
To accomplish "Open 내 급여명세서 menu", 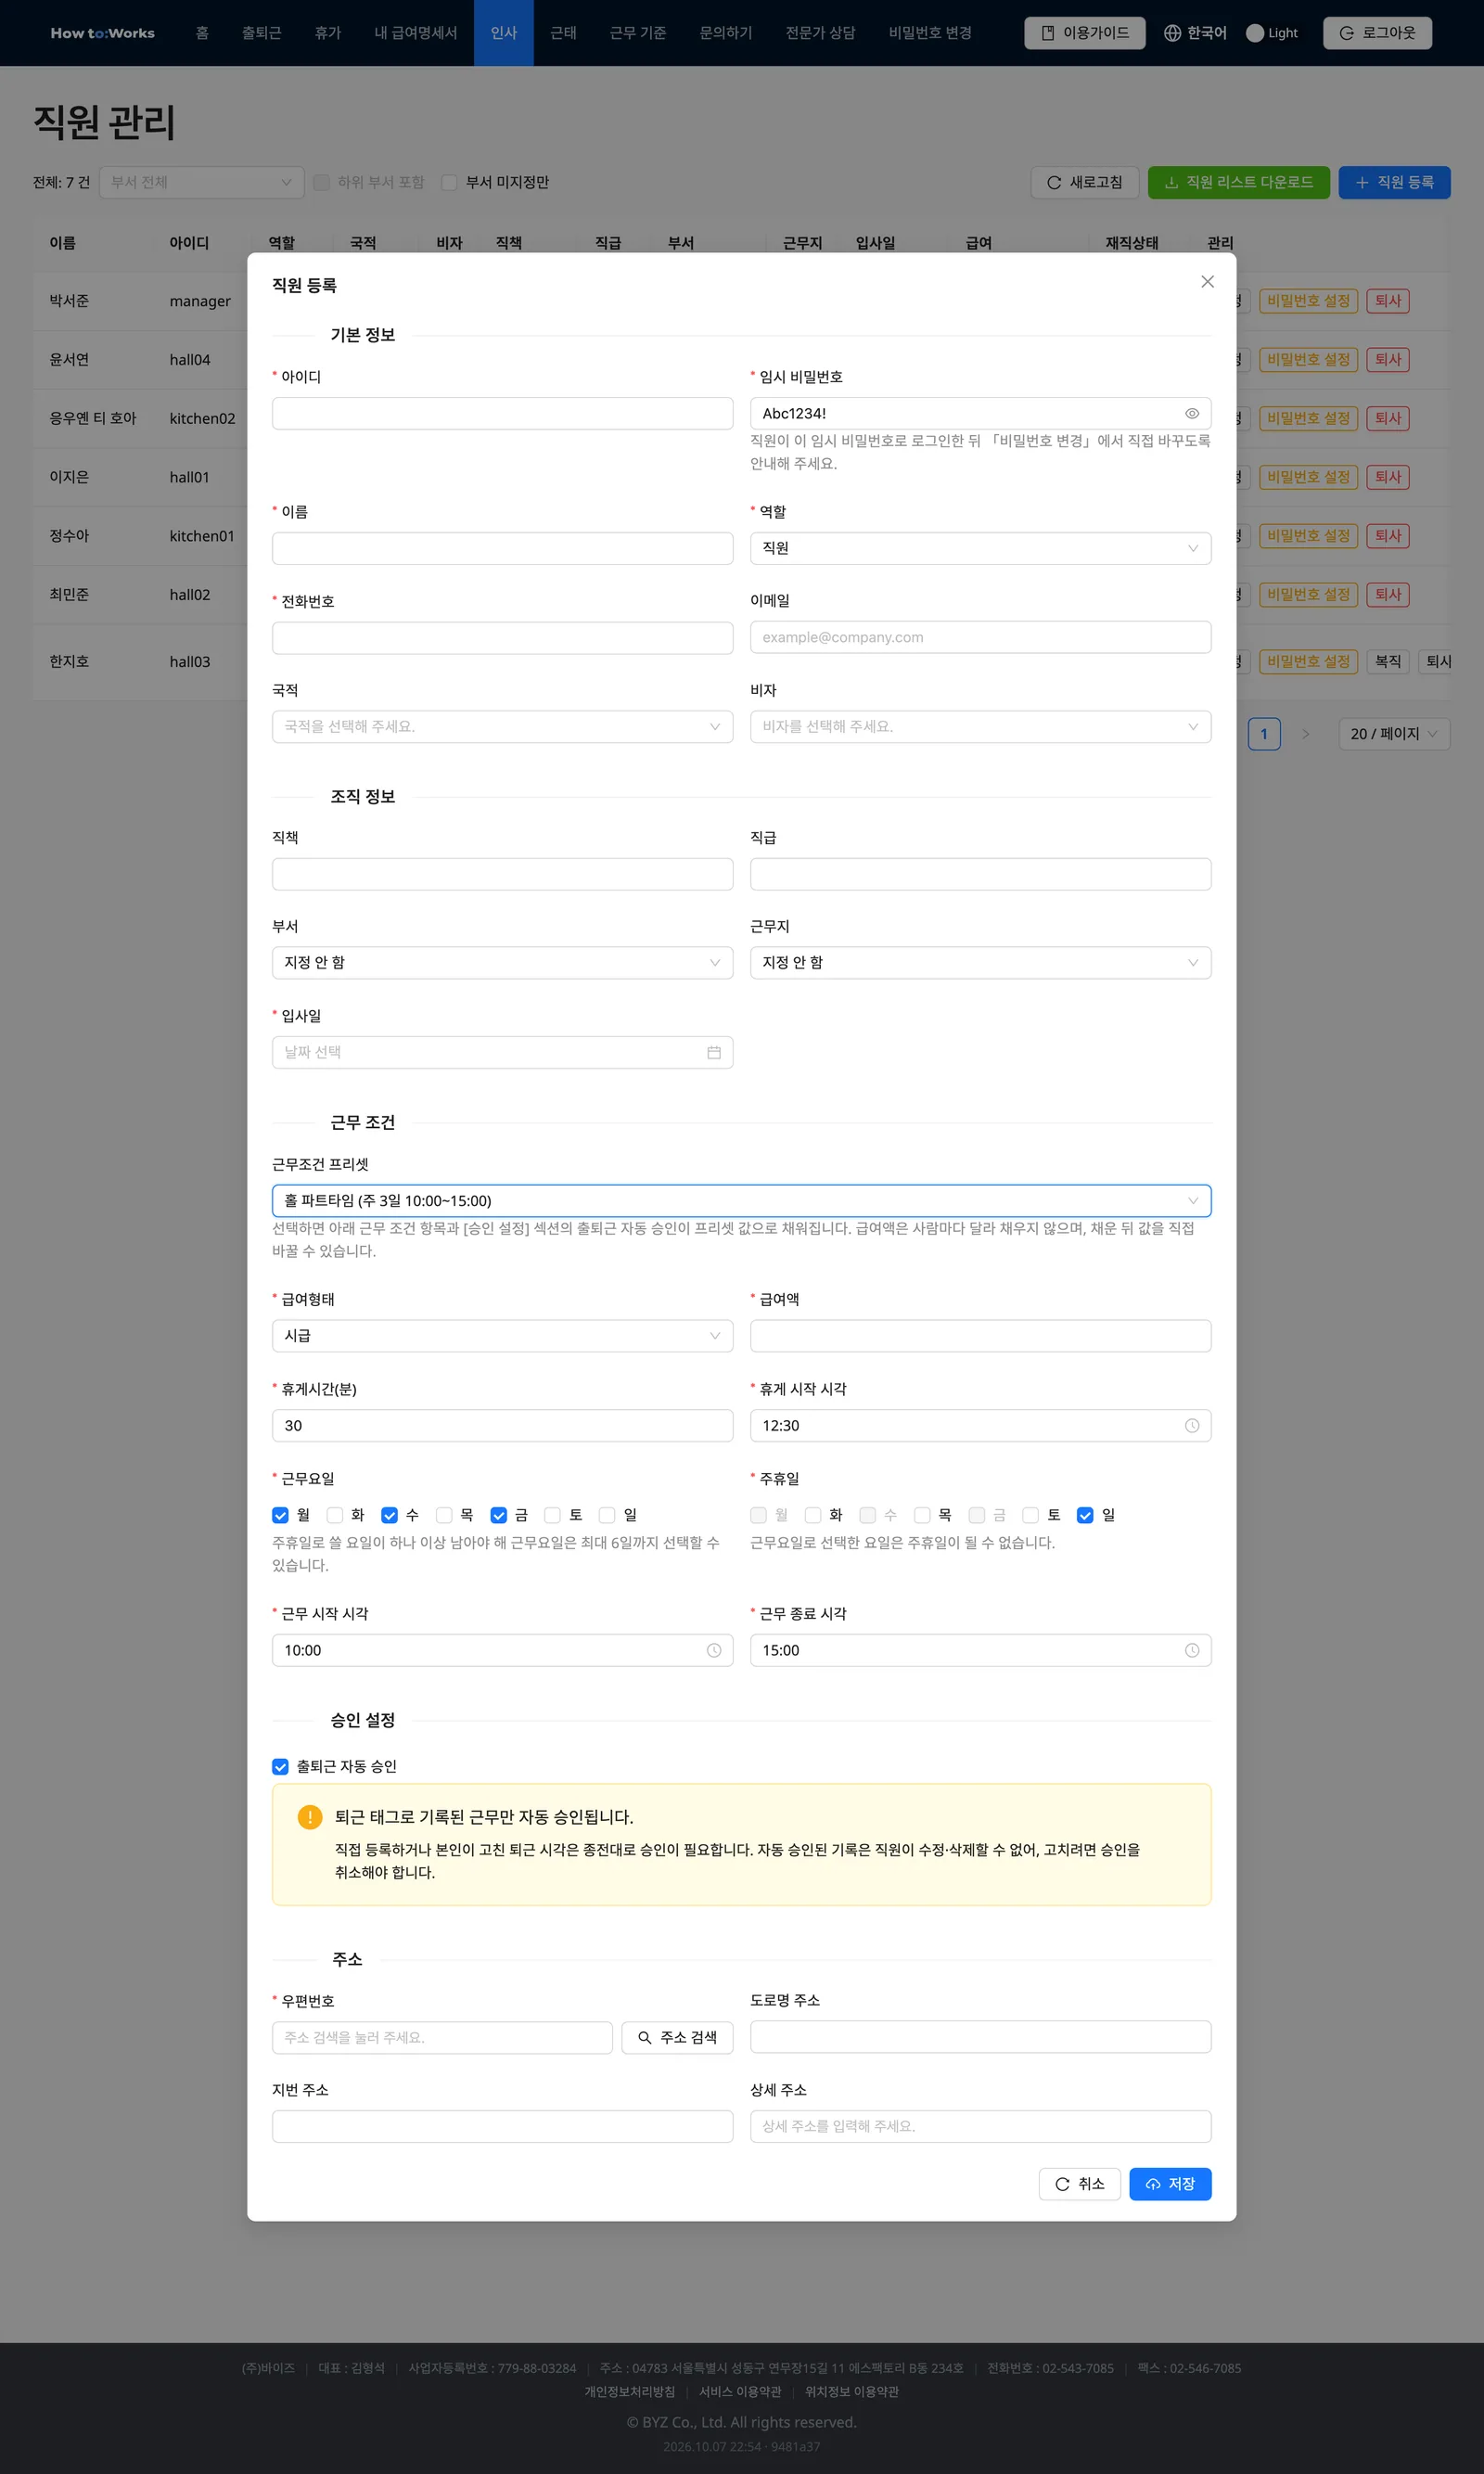I will pyautogui.click(x=415, y=33).
